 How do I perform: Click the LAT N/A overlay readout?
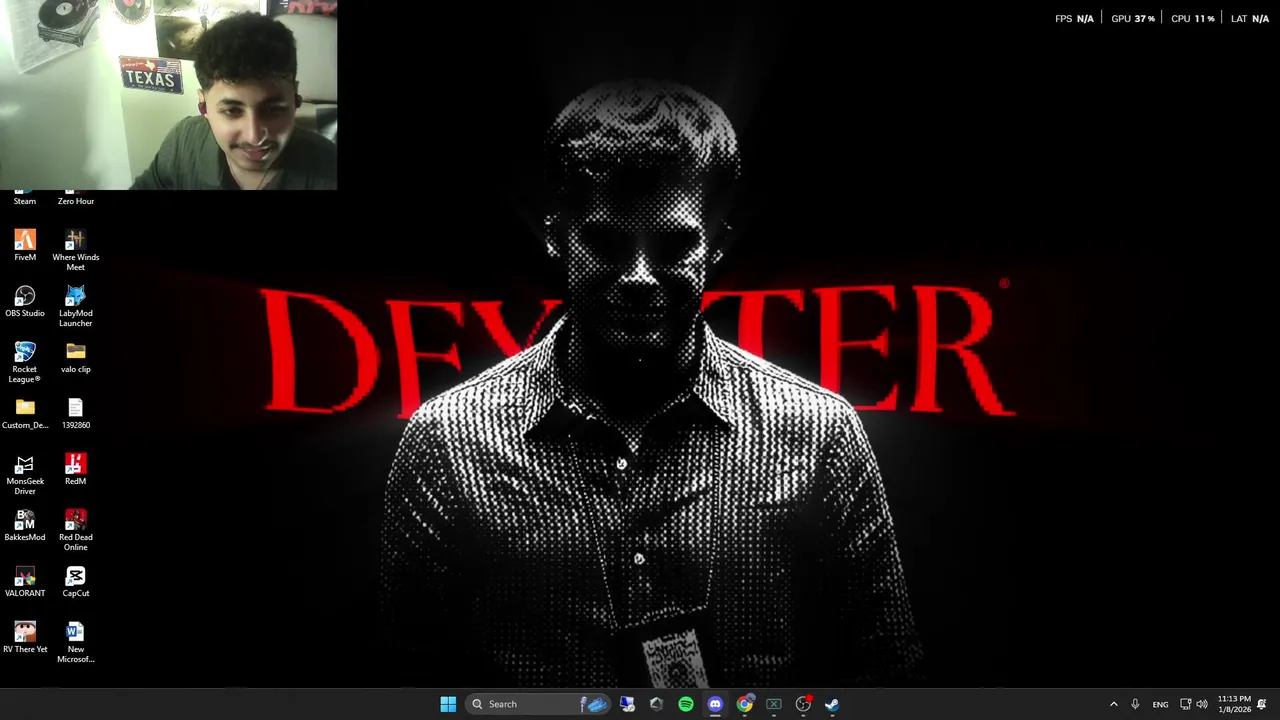[1250, 18]
